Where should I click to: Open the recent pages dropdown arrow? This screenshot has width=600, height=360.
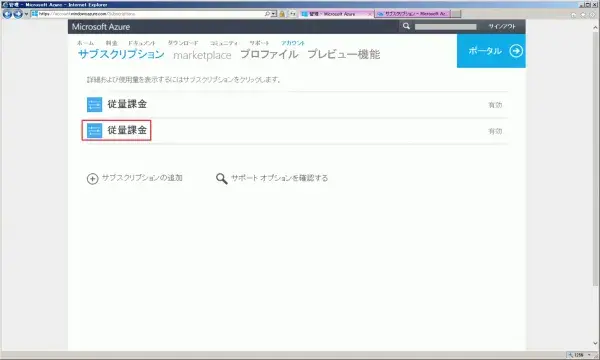[26, 14]
